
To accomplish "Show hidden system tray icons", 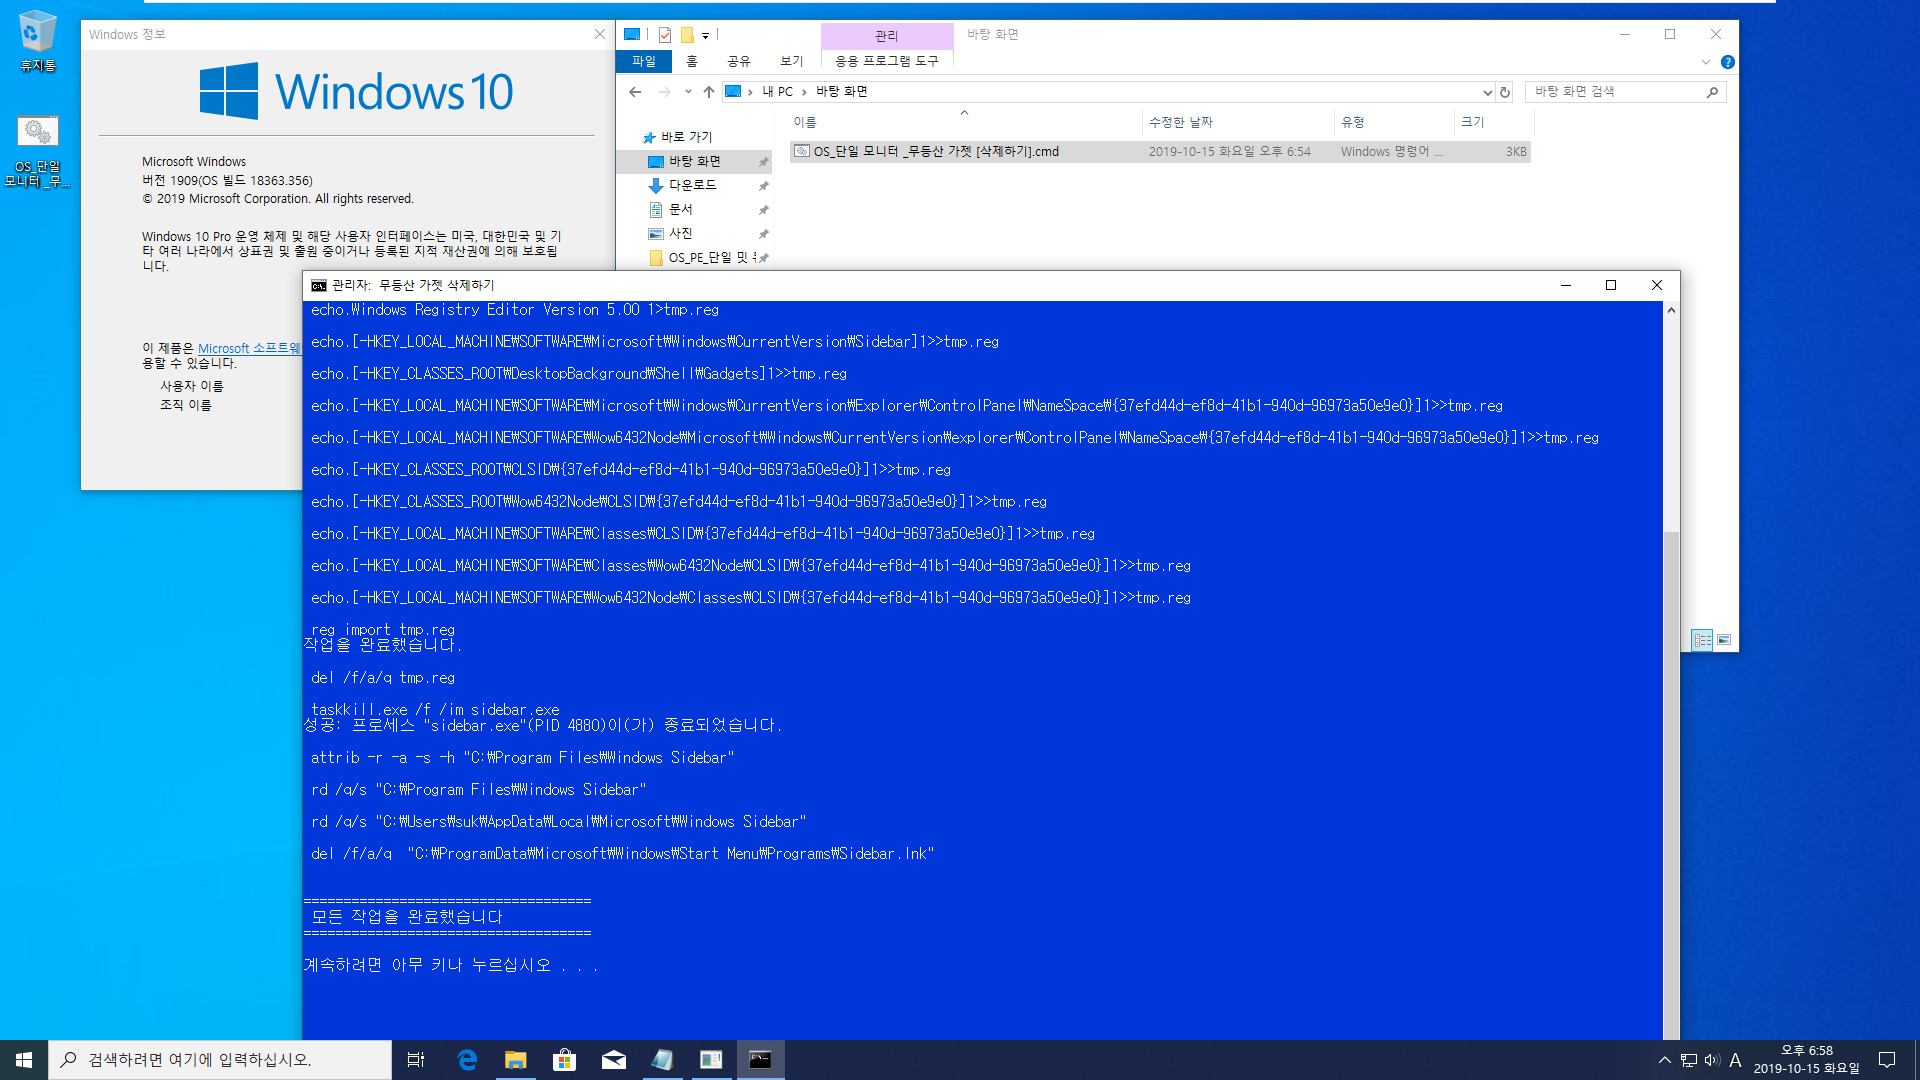I will click(x=1665, y=1060).
